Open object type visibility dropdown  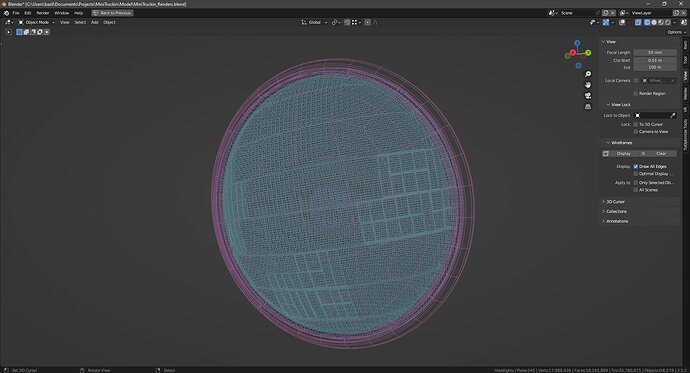(595, 22)
